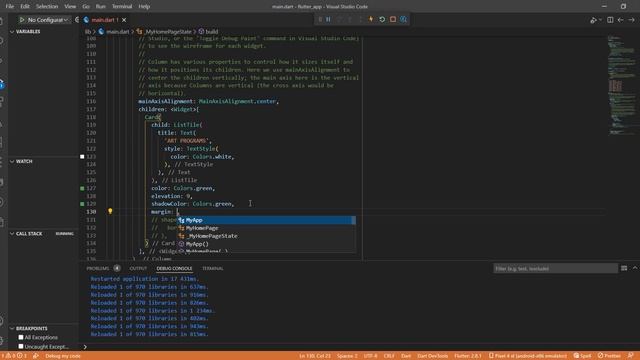Pause the debug session
Image resolution: width=640 pixels, height=360 pixels.
point(328,19)
